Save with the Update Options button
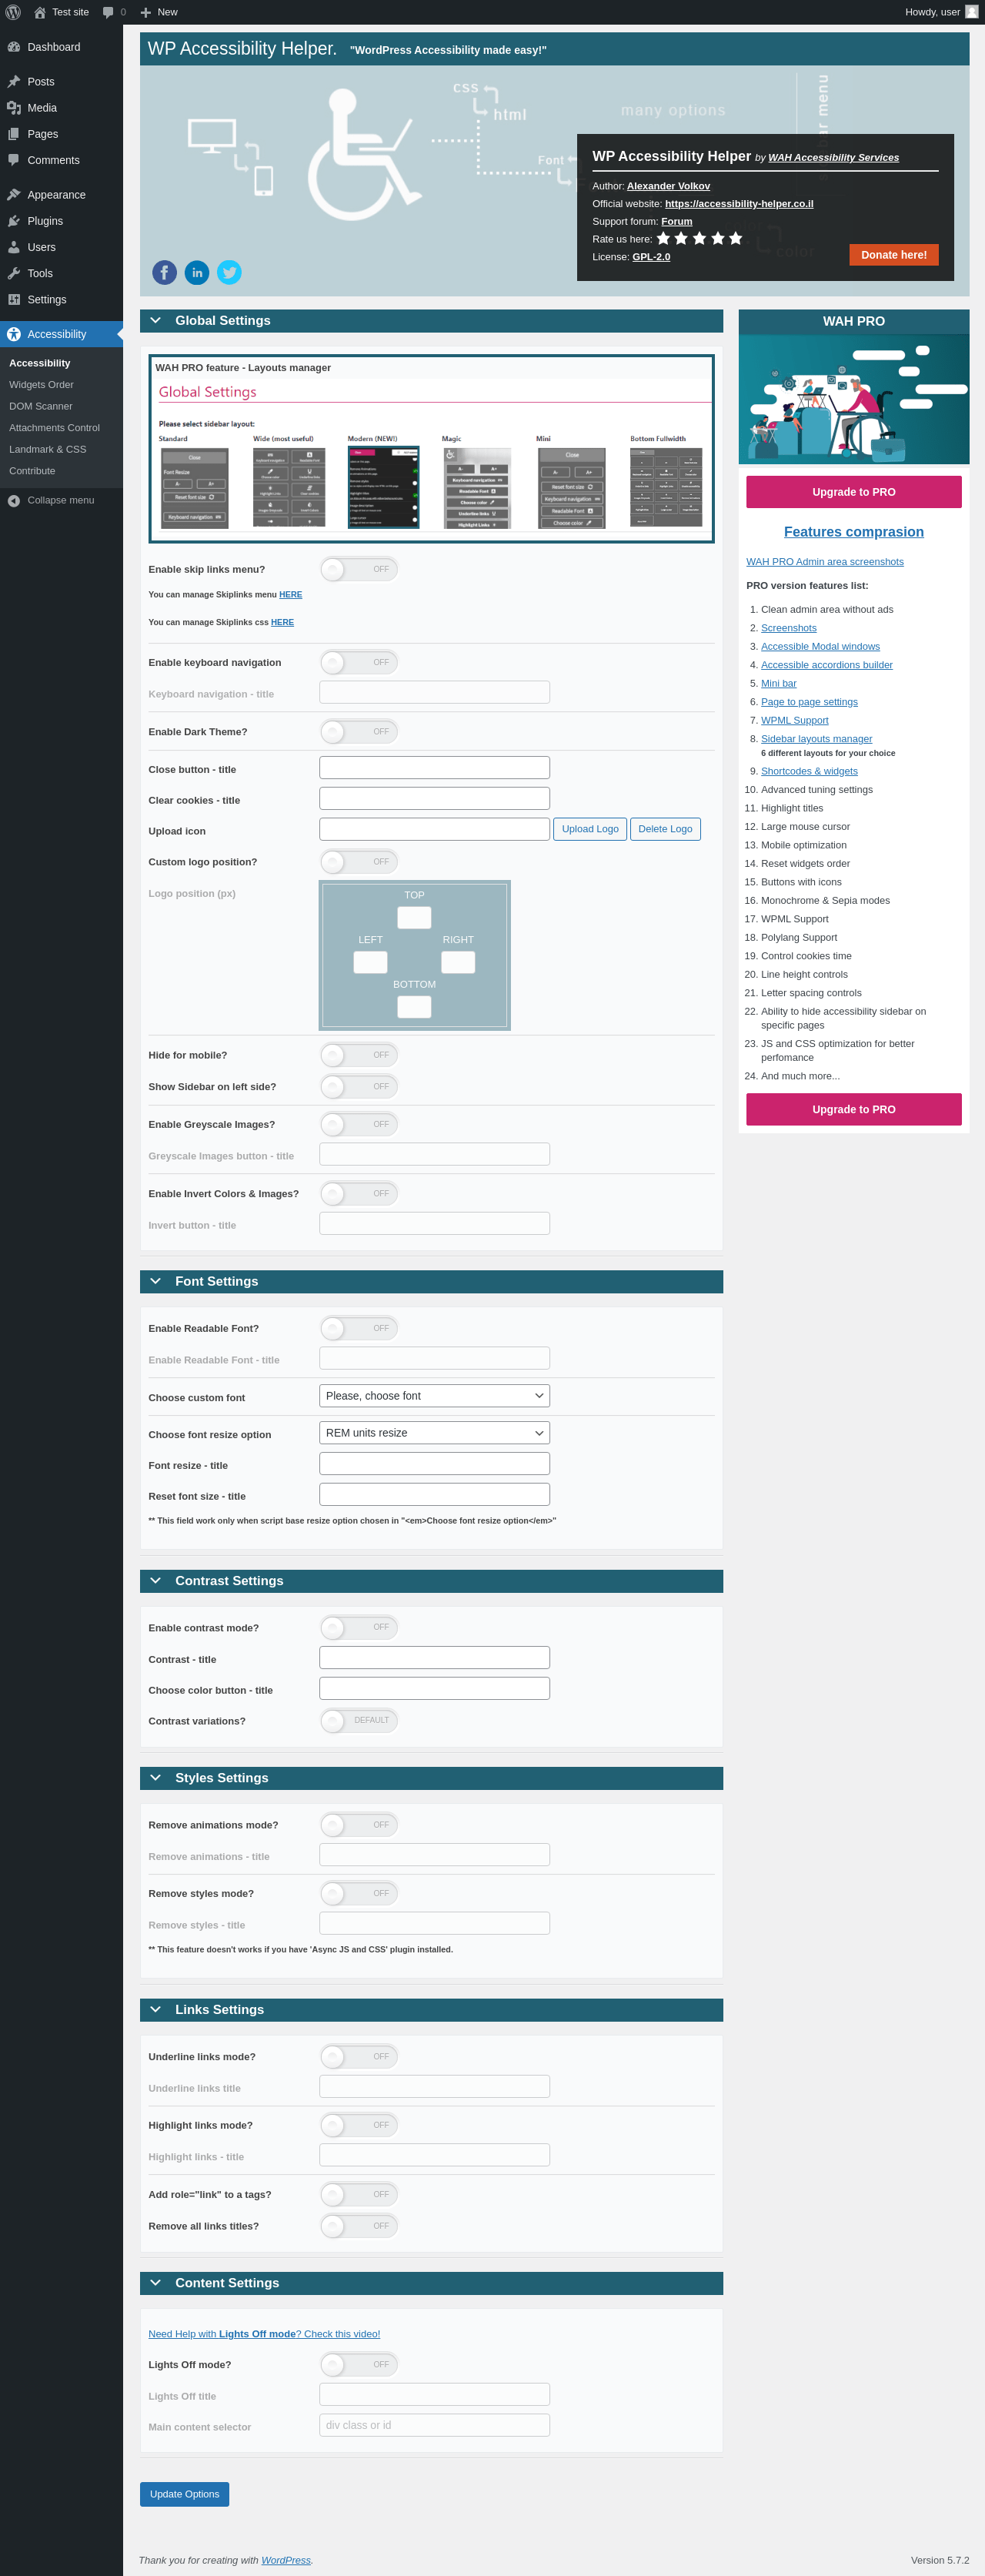Screen dimensions: 985x2576 point(184,2494)
